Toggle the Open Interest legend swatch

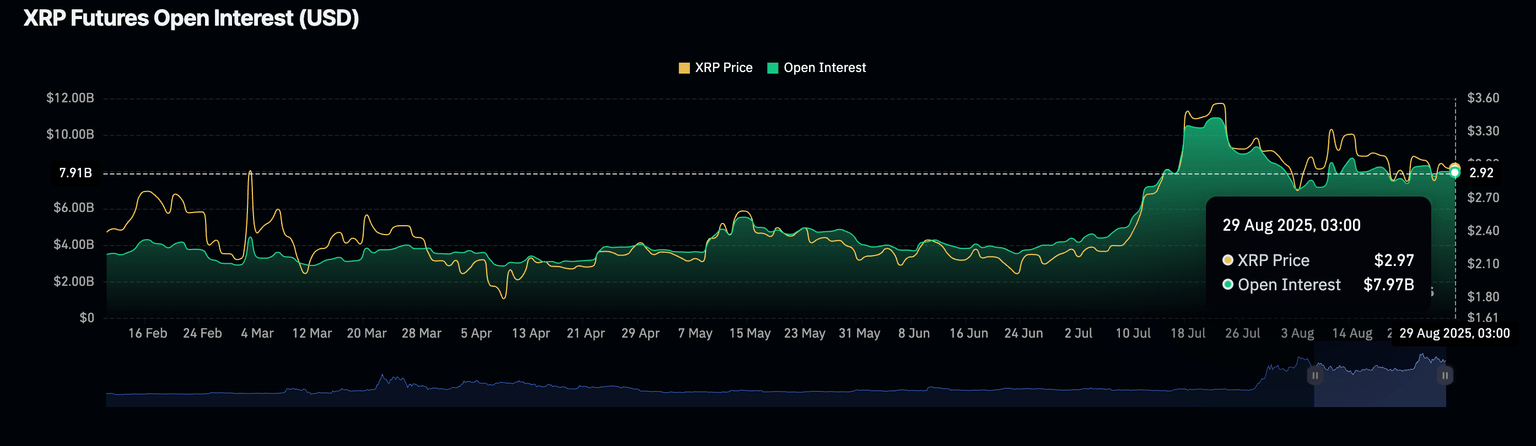(x=772, y=68)
